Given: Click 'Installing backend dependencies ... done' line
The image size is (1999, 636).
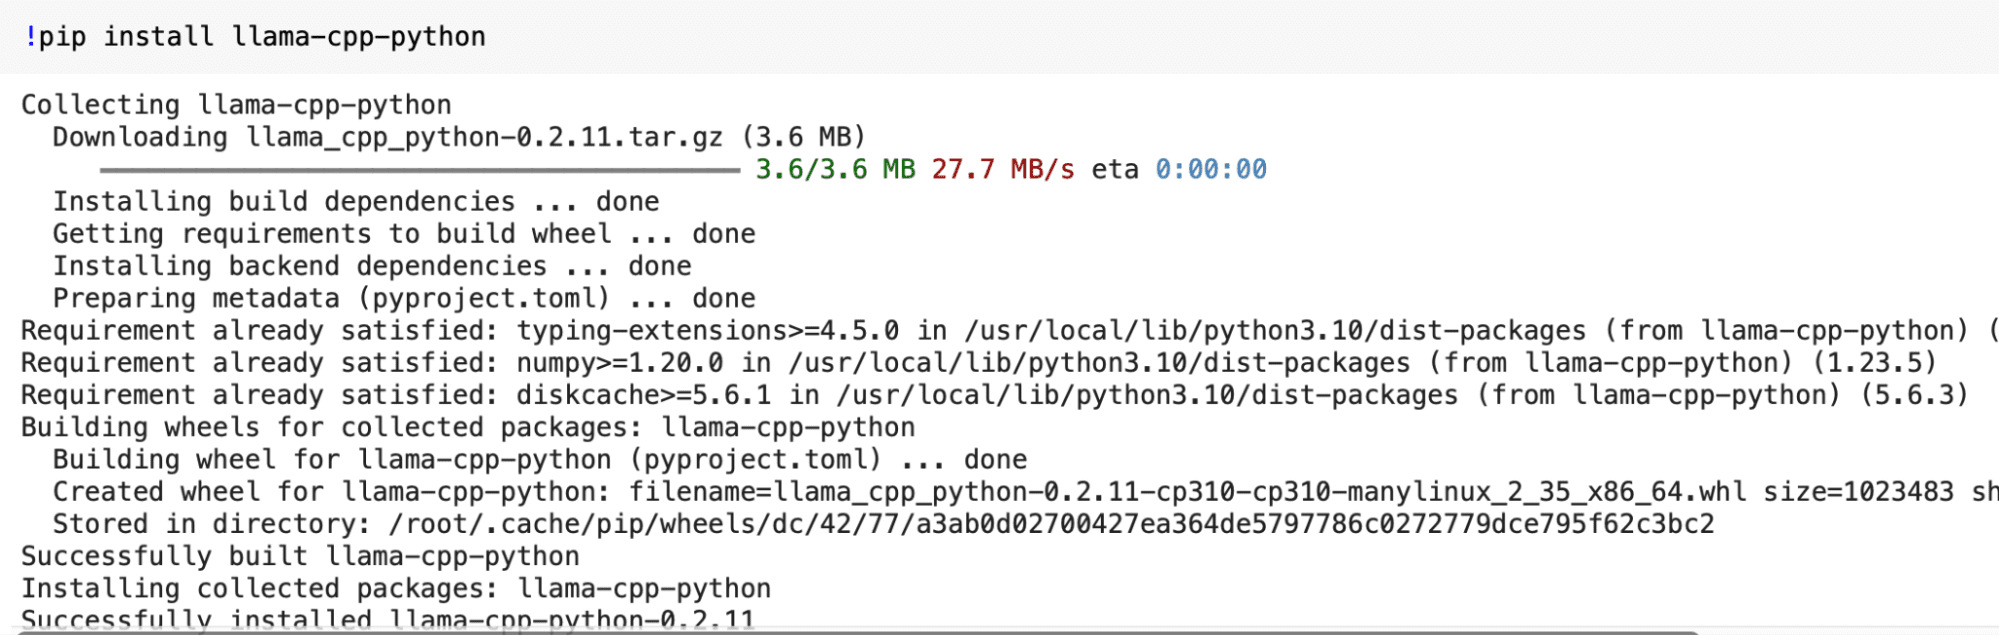Looking at the screenshot, I should (372, 266).
